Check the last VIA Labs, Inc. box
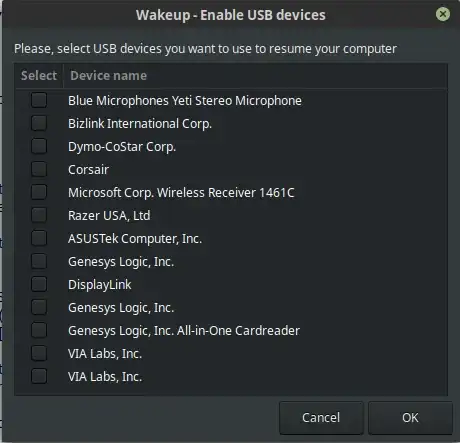 tap(39, 376)
